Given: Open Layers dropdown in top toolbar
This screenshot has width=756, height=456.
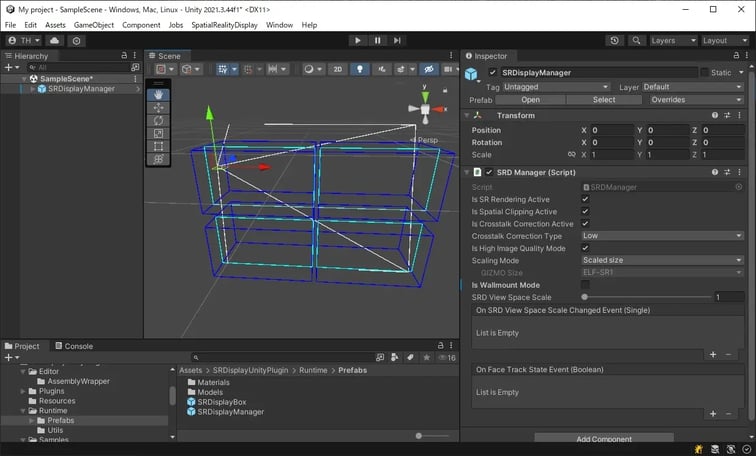Looking at the screenshot, I should 674,40.
